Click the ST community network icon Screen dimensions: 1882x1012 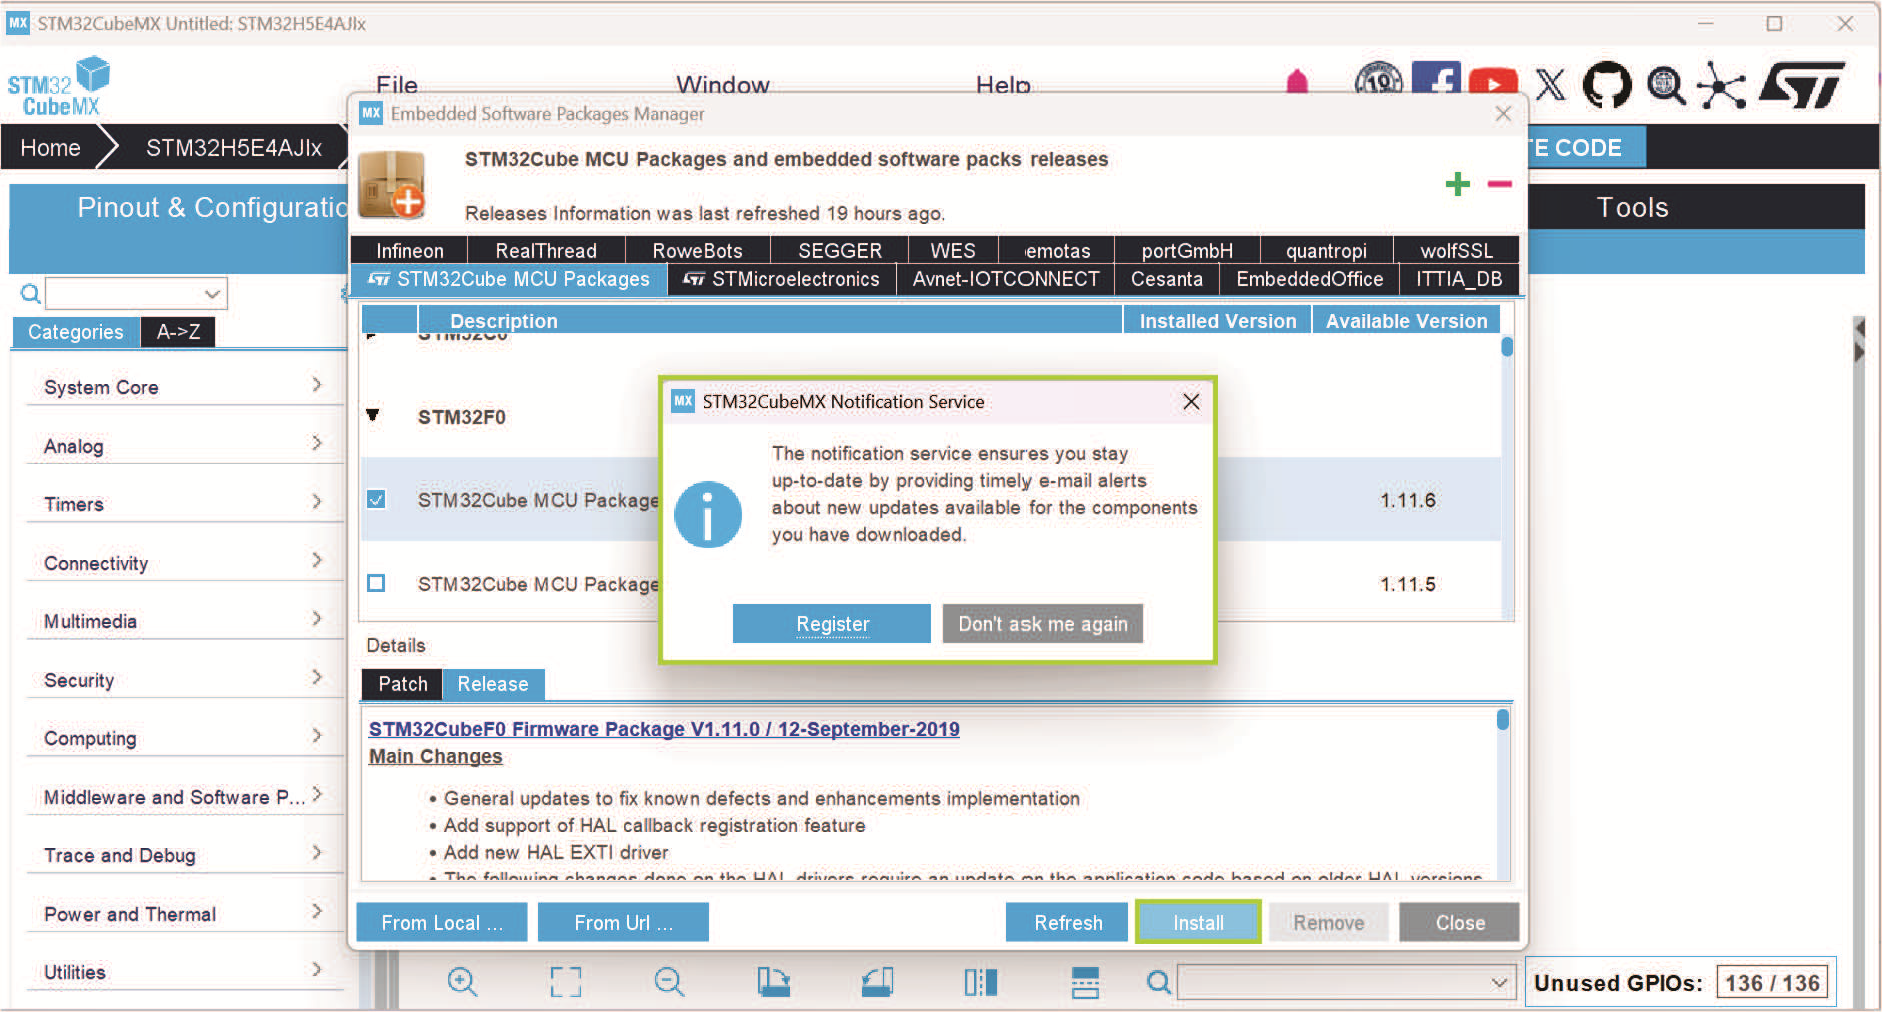1721,85
